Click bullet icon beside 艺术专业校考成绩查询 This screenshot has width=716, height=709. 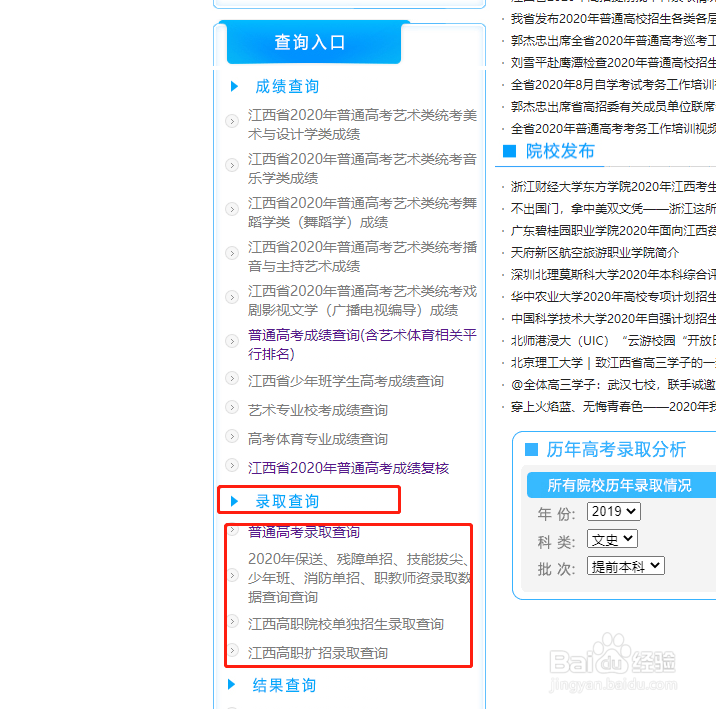coord(232,407)
